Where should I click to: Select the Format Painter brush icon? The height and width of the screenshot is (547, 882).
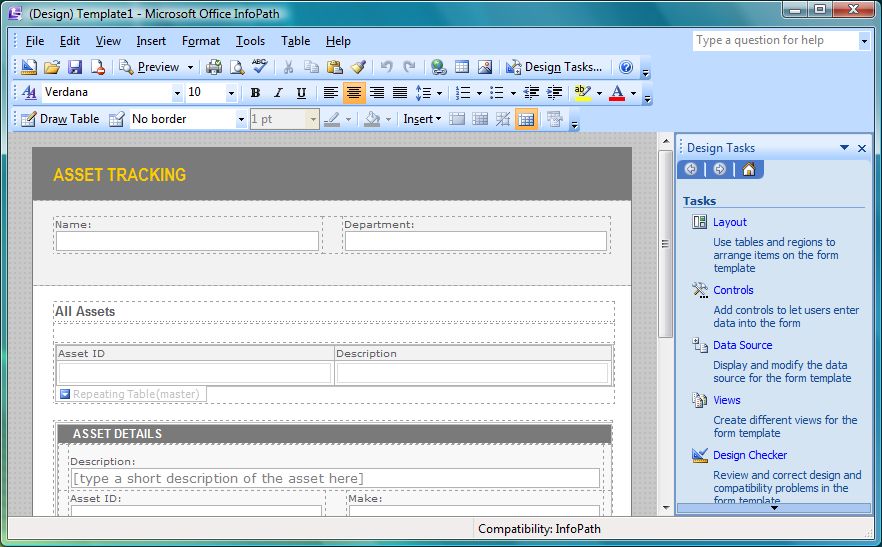coord(358,67)
